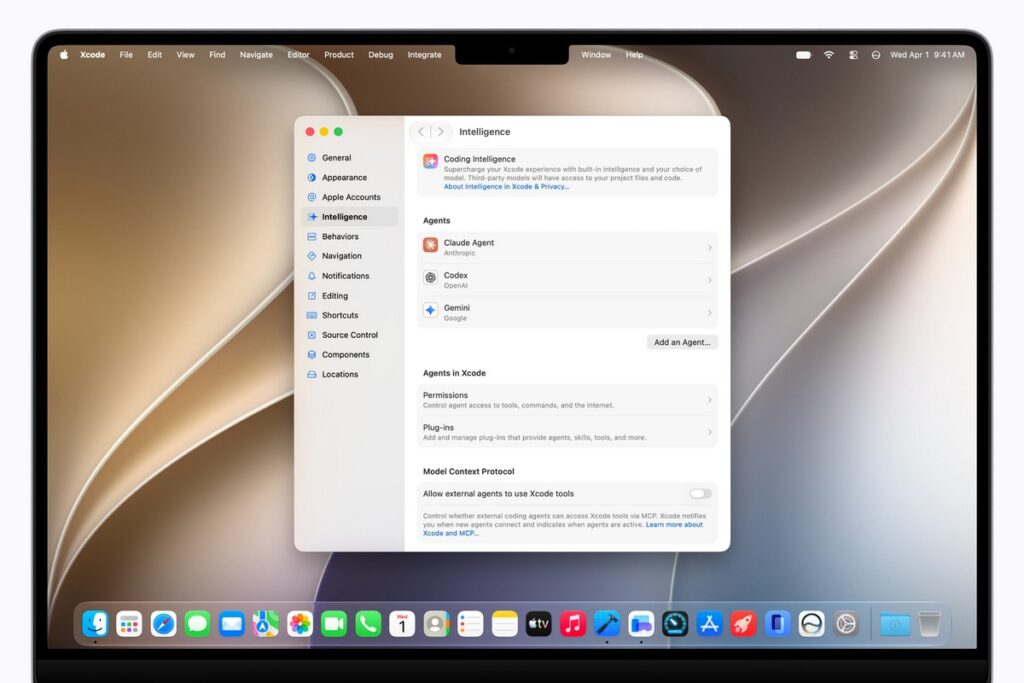Click the Agents in Xcode heading
This screenshot has height=683, width=1024.
454,373
